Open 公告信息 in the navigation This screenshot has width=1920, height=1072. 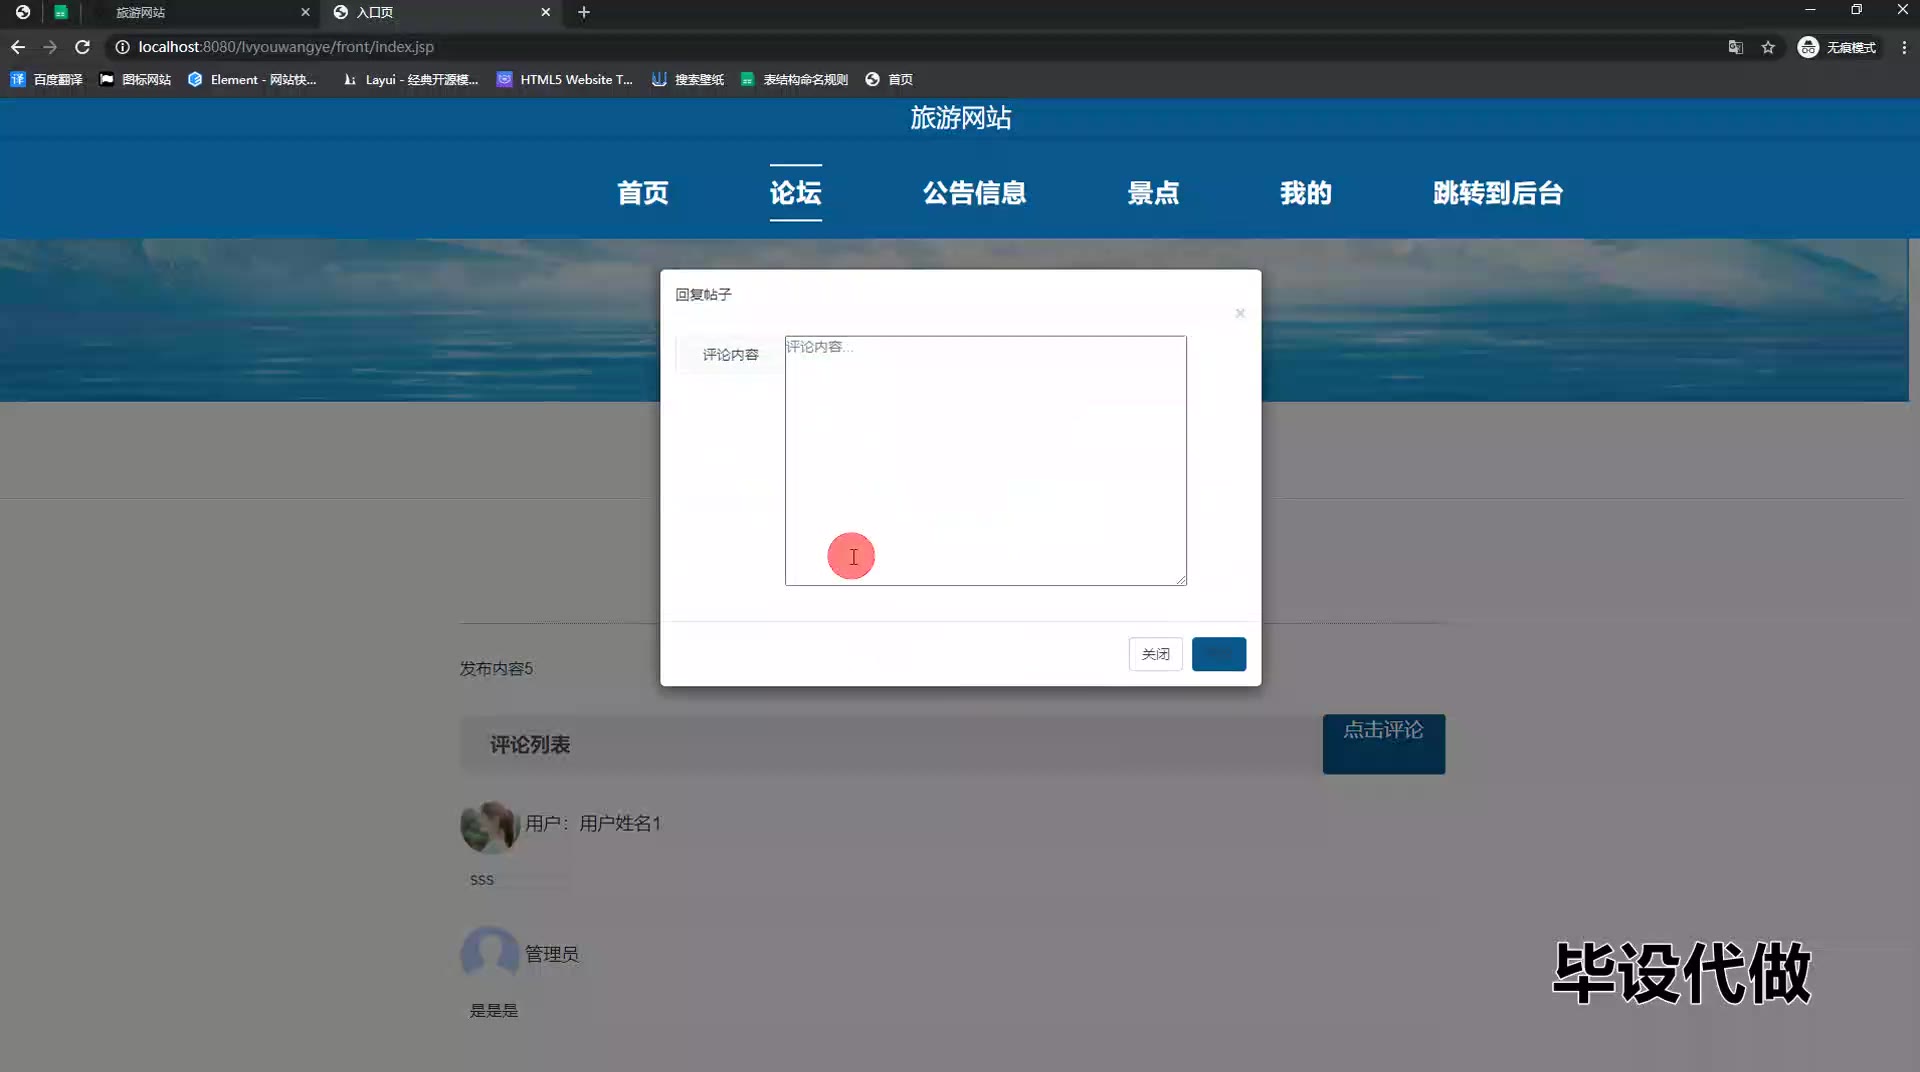975,193
